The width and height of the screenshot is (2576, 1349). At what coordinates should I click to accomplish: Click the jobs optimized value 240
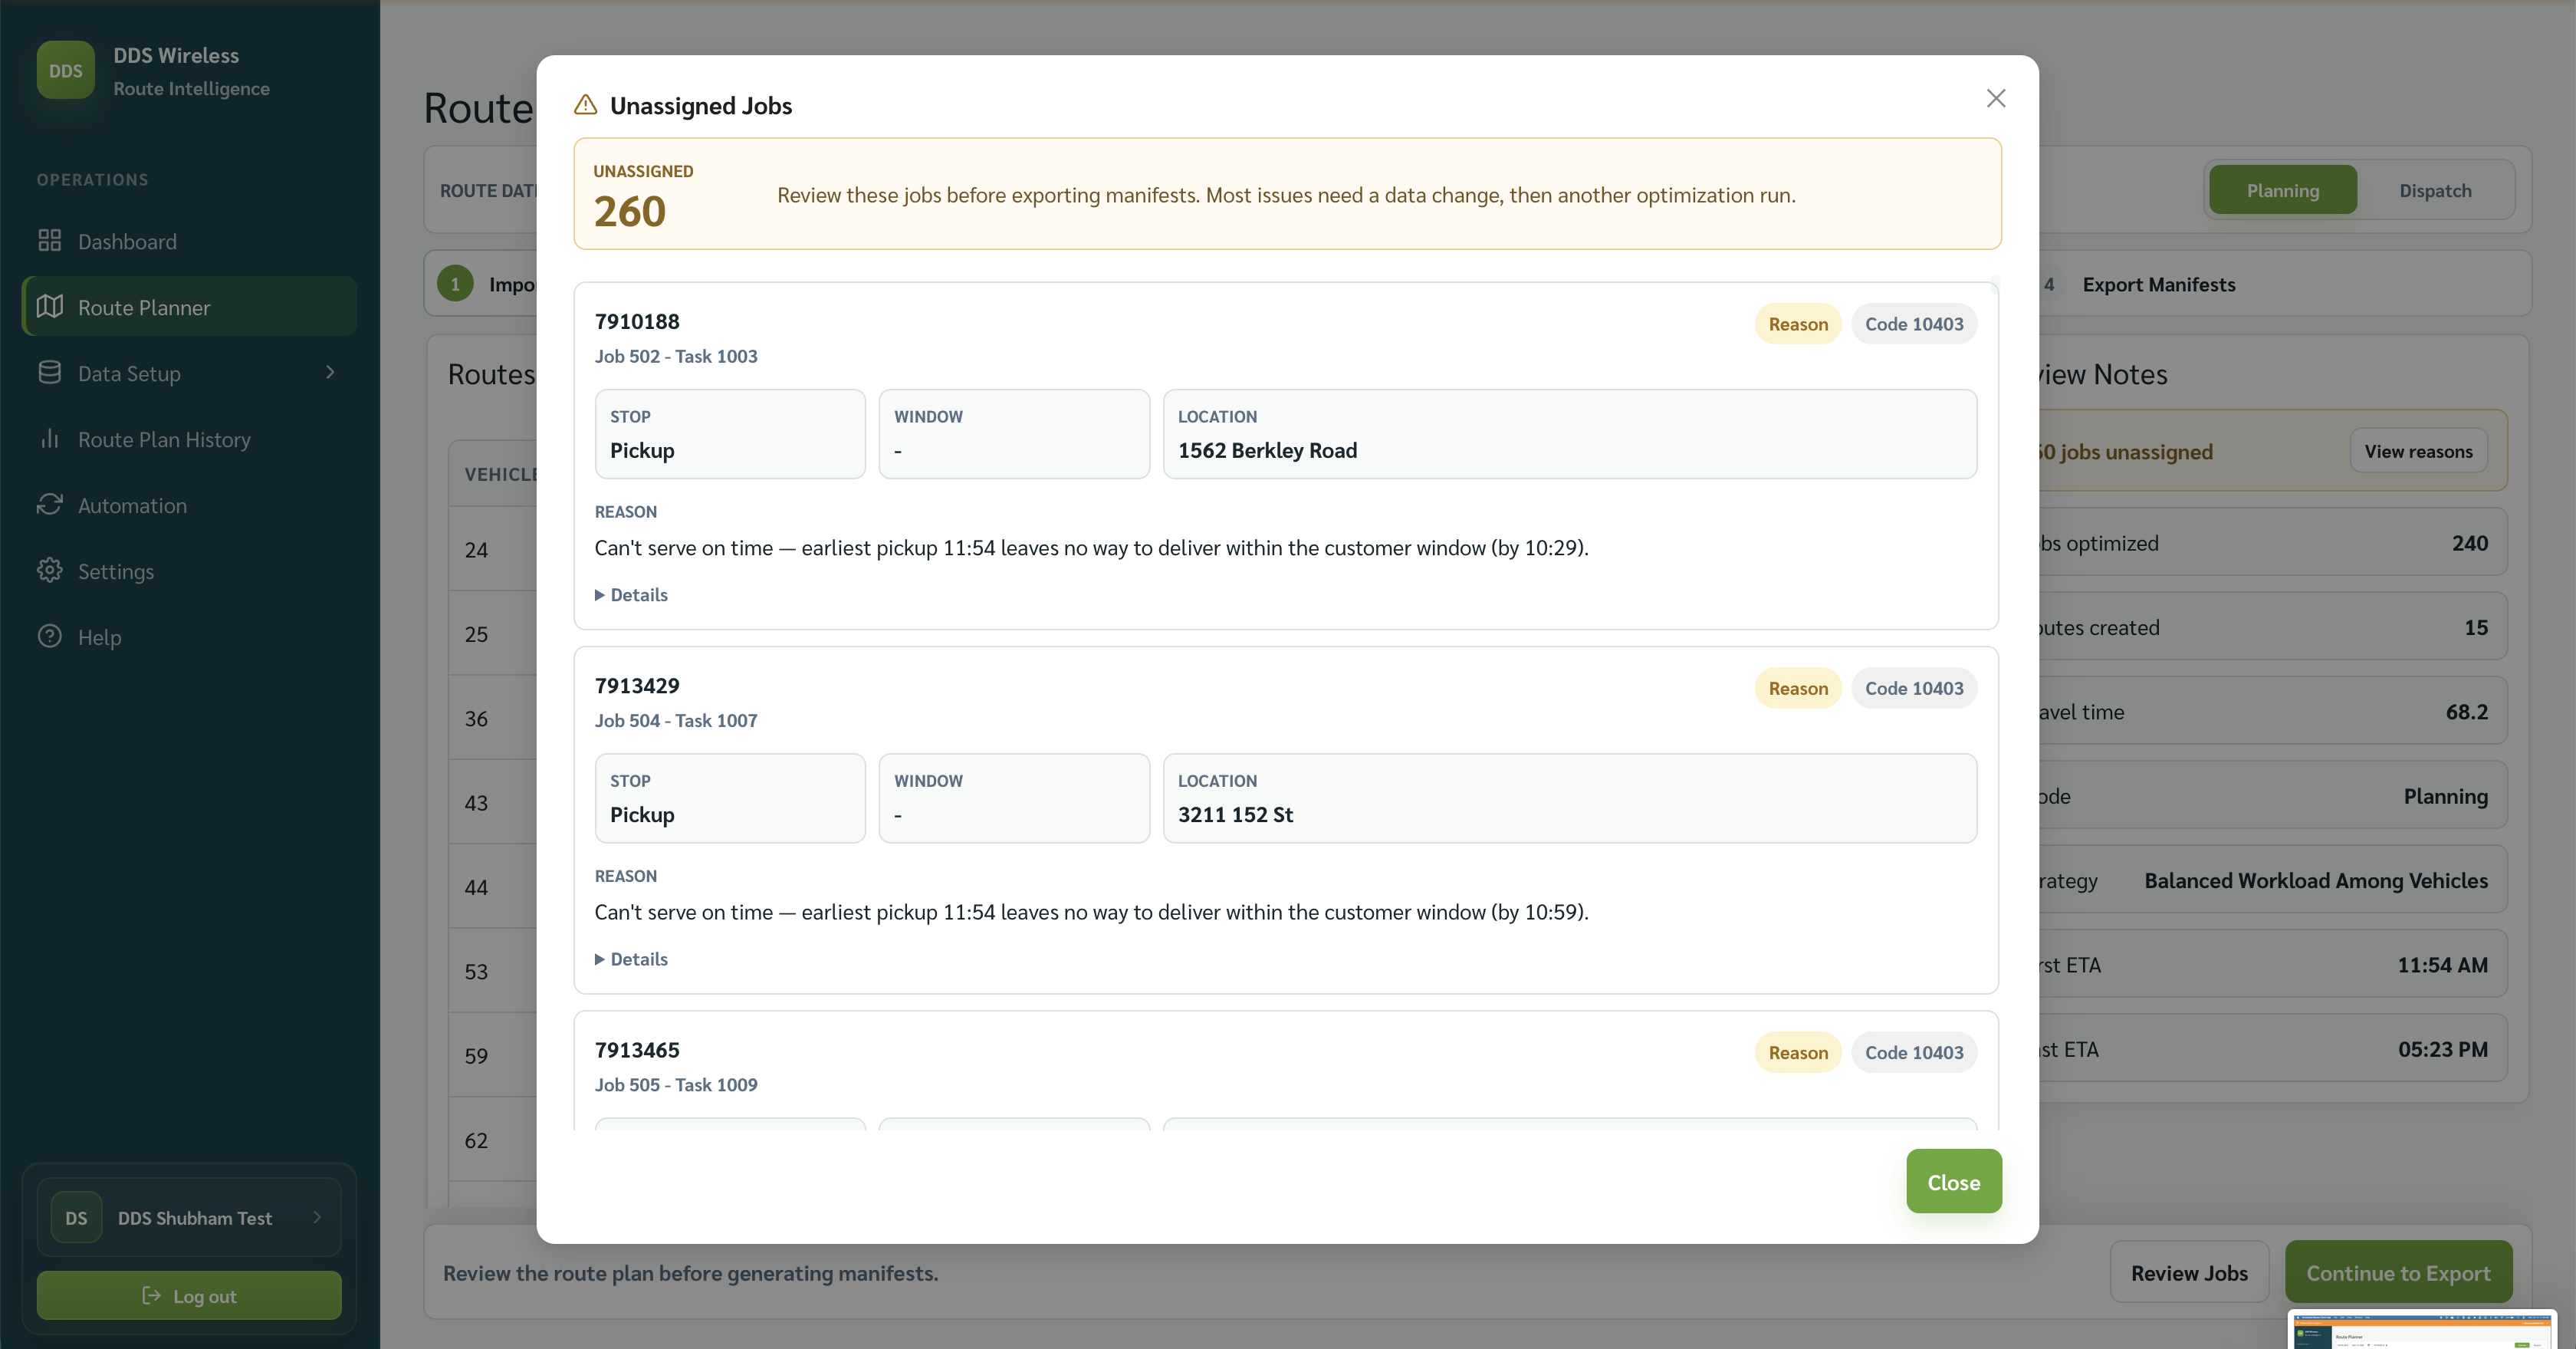(x=2469, y=543)
